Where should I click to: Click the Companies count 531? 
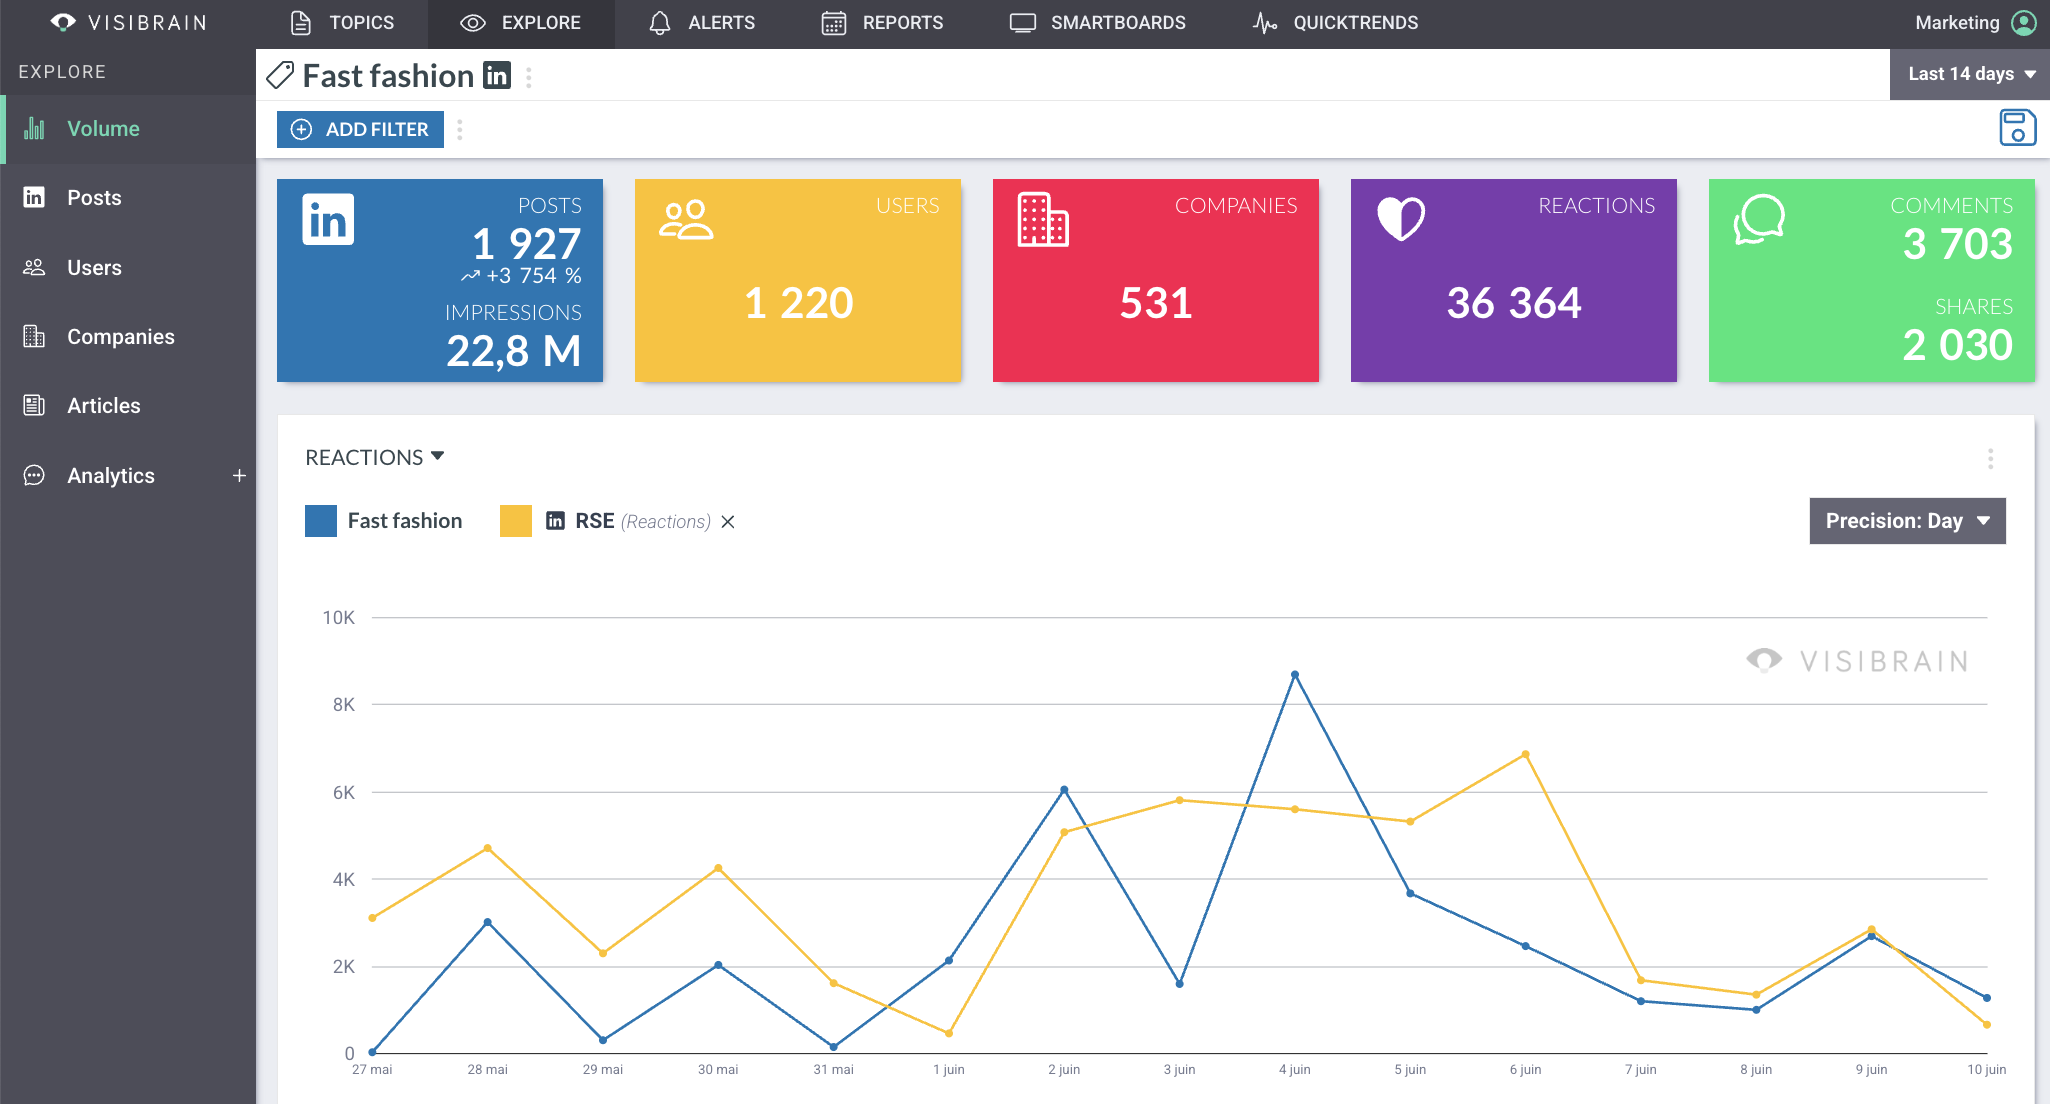[x=1156, y=302]
